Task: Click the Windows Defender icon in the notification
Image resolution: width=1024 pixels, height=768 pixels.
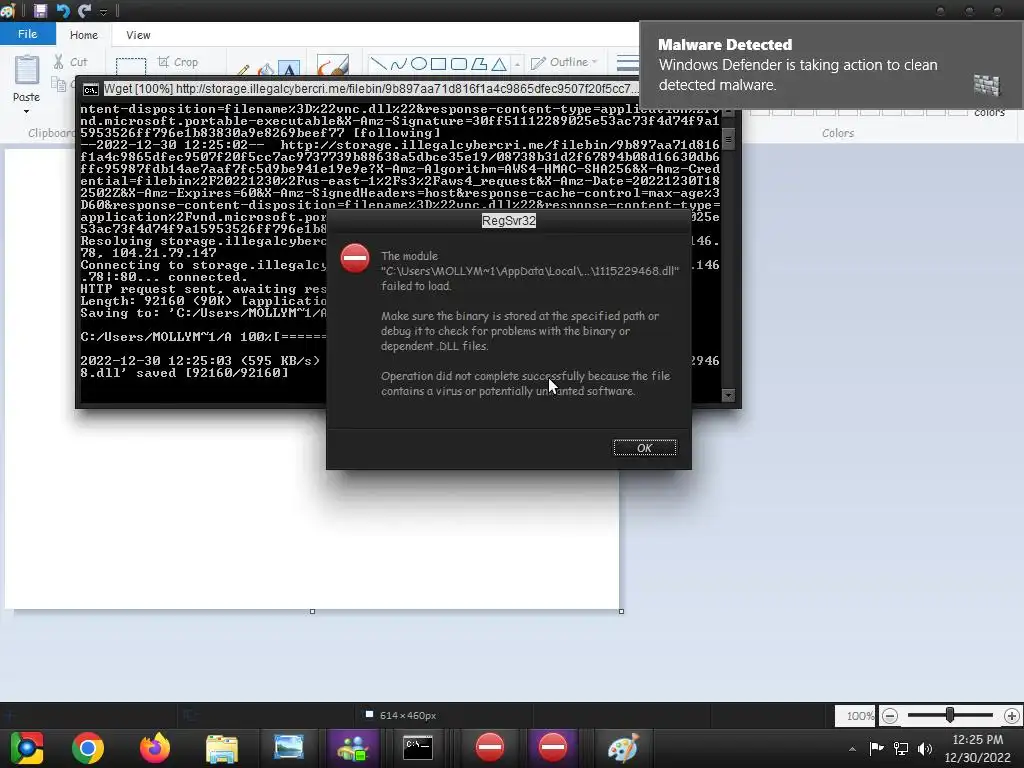Action: 986,85
